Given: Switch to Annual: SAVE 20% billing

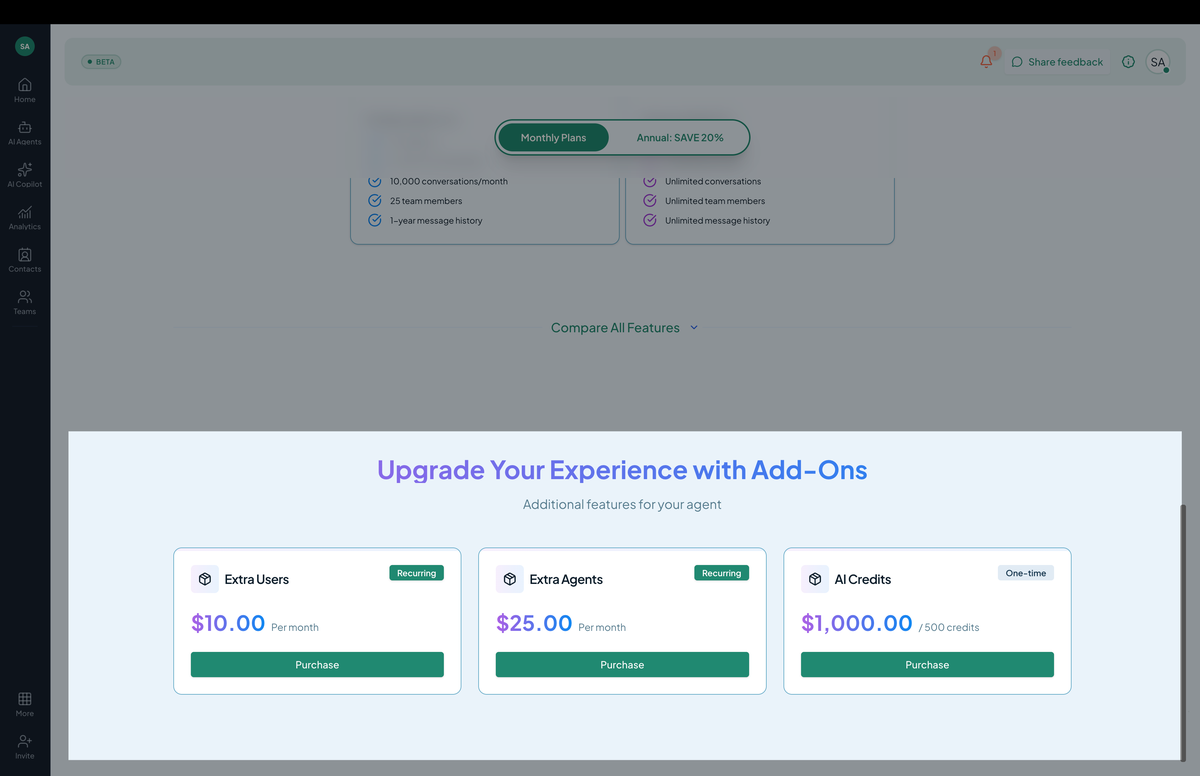Looking at the screenshot, I should tap(680, 137).
